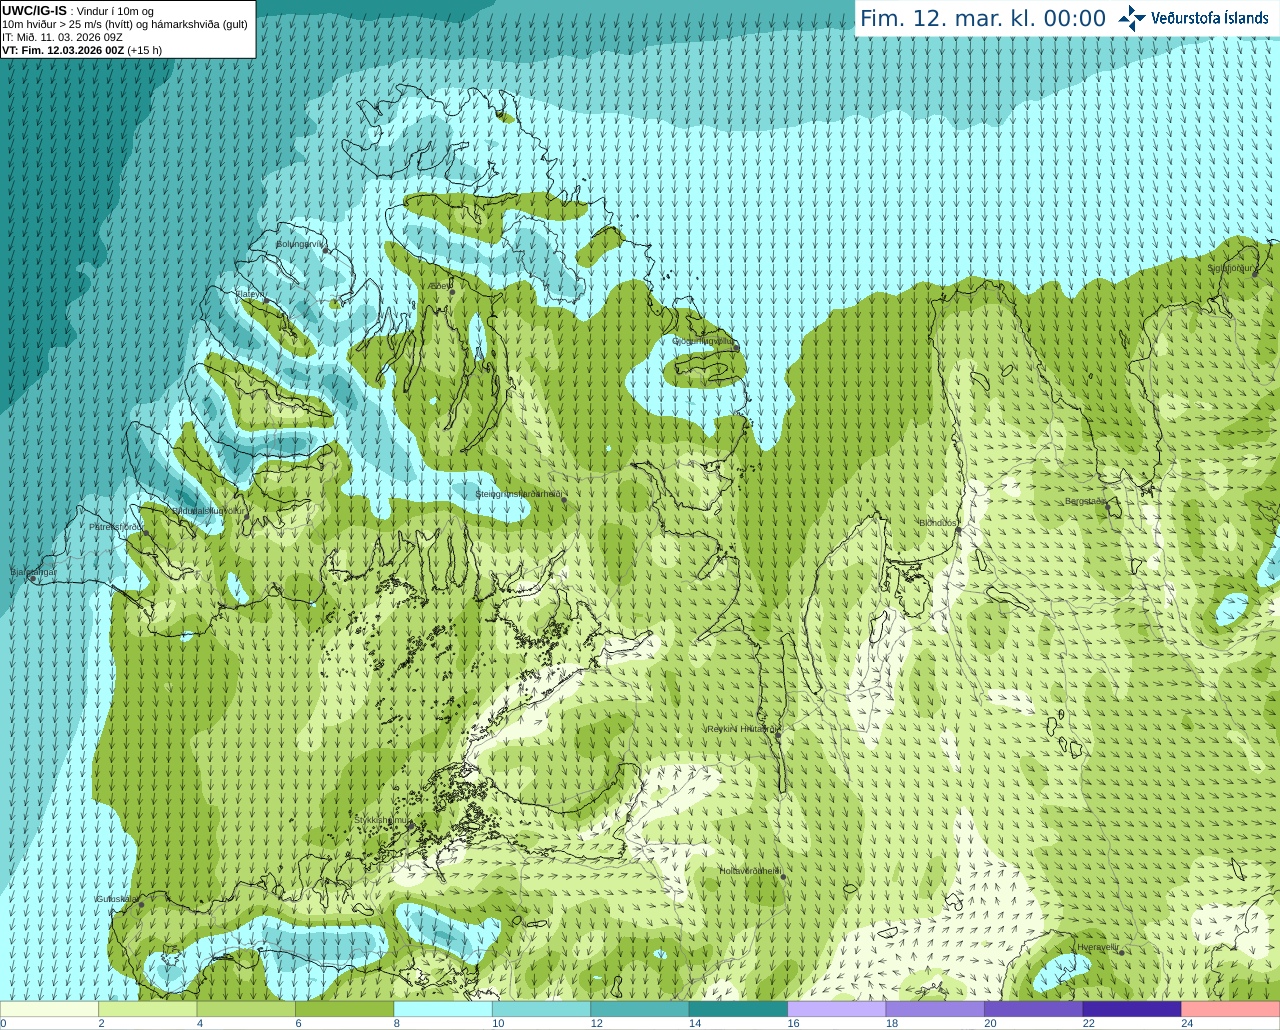1280x1030 pixels.
Task: Click the pink legend swatch above 24 m/s
Action: click(x=1231, y=1009)
